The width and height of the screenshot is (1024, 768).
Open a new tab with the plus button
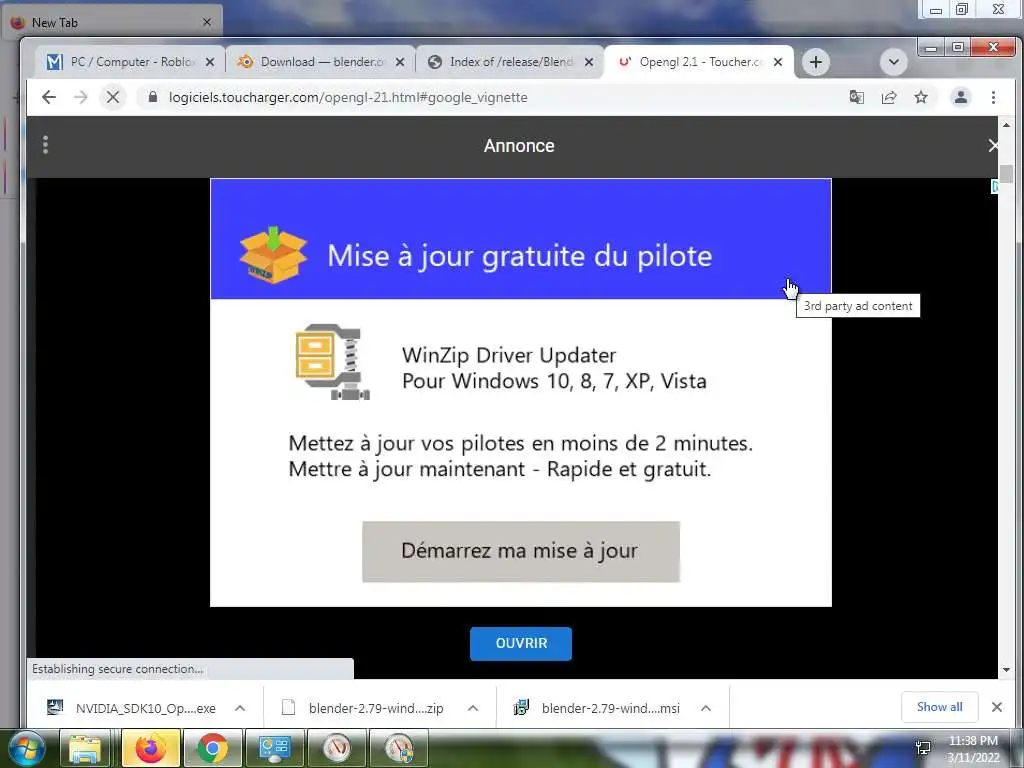(x=816, y=62)
